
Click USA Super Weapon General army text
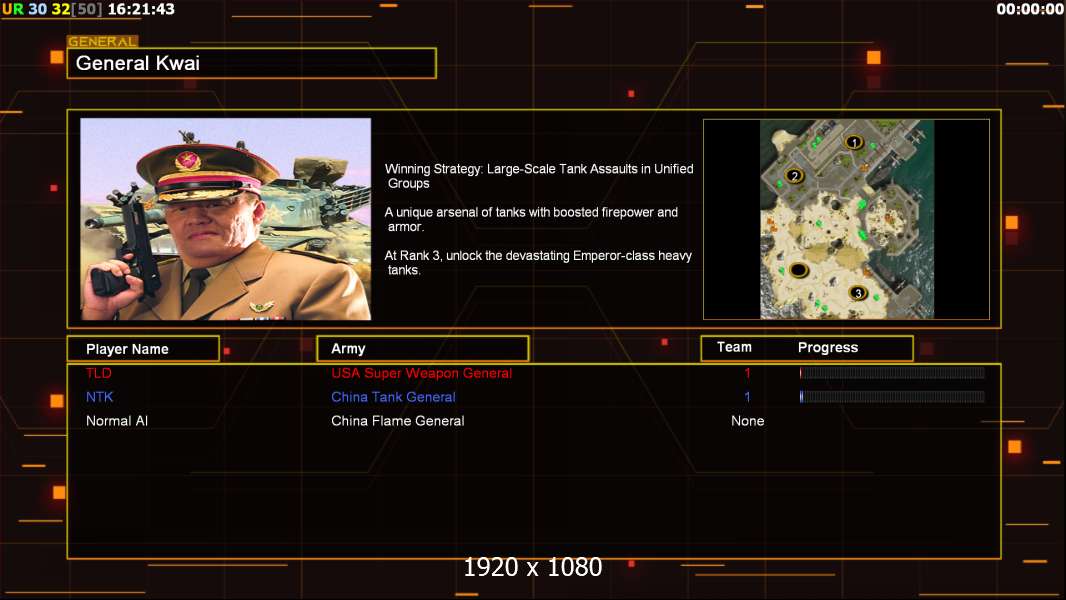pyautogui.click(x=422, y=373)
